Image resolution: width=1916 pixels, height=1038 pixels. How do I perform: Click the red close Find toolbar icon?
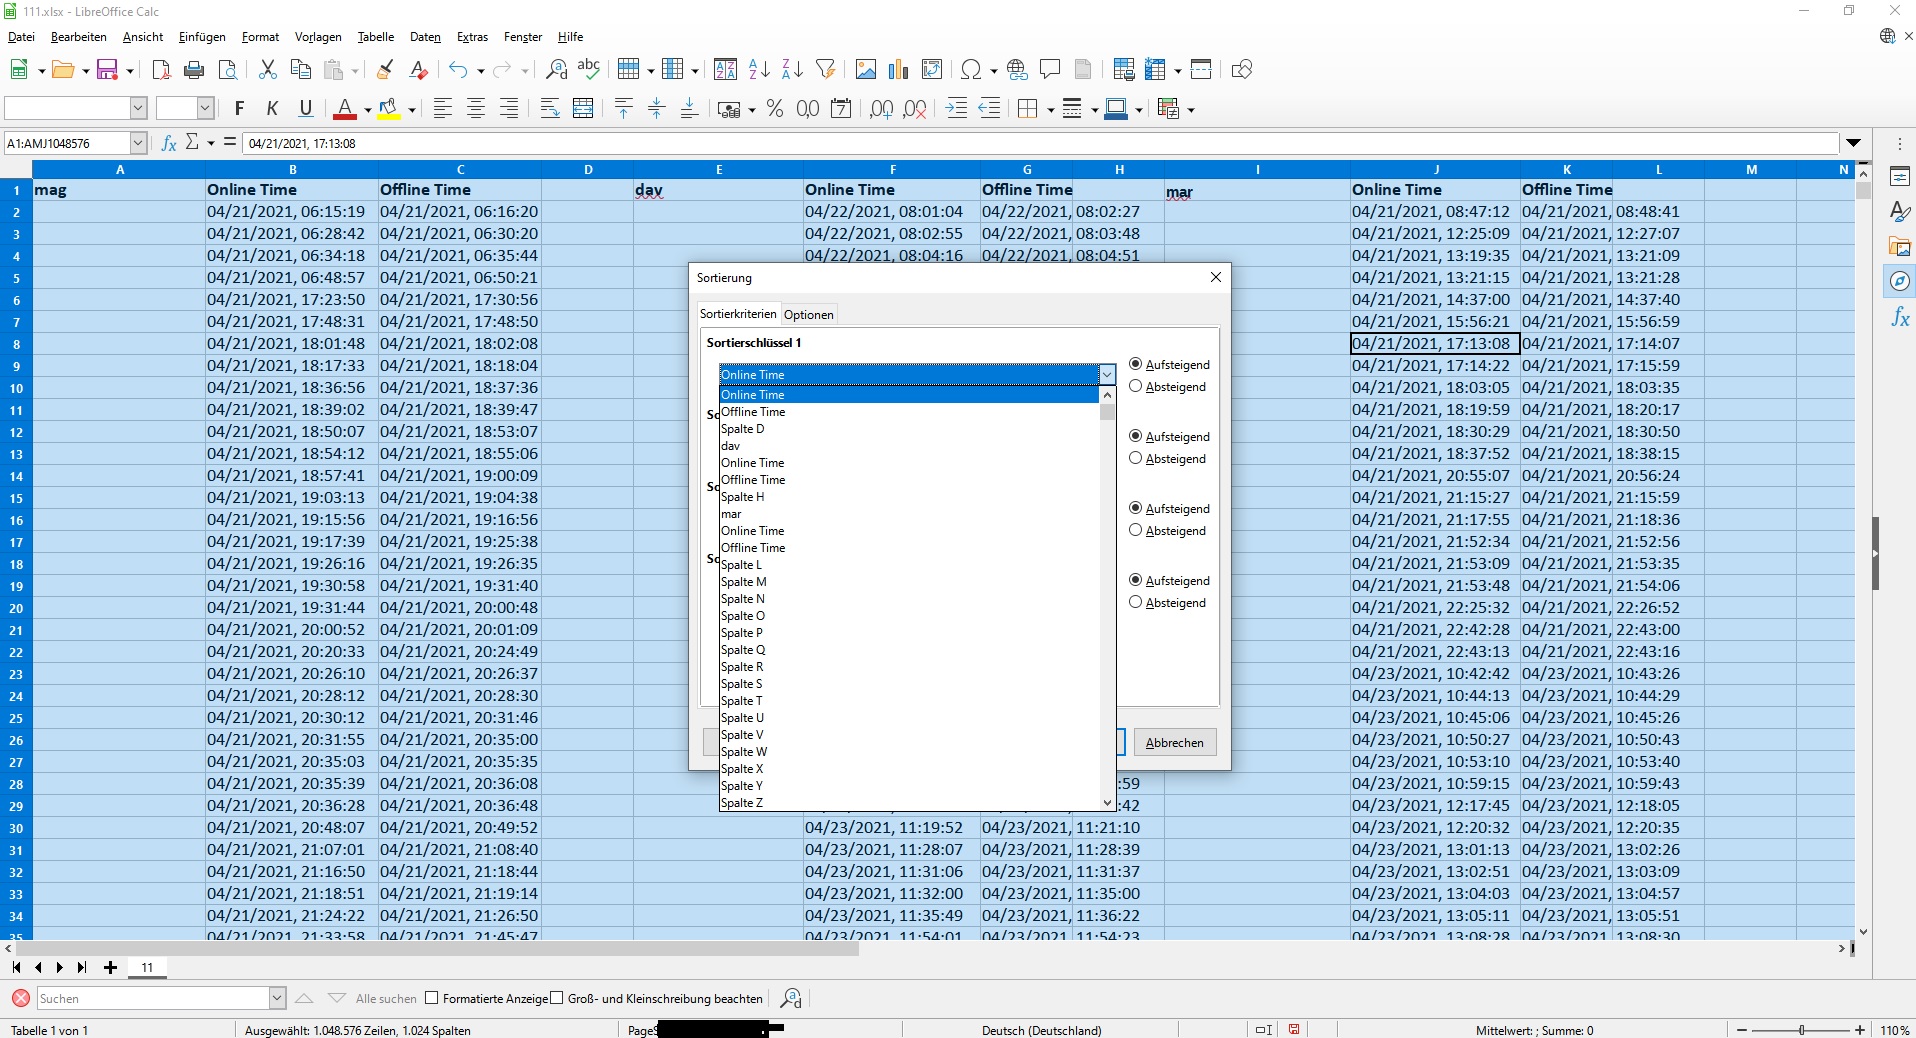click(x=20, y=998)
